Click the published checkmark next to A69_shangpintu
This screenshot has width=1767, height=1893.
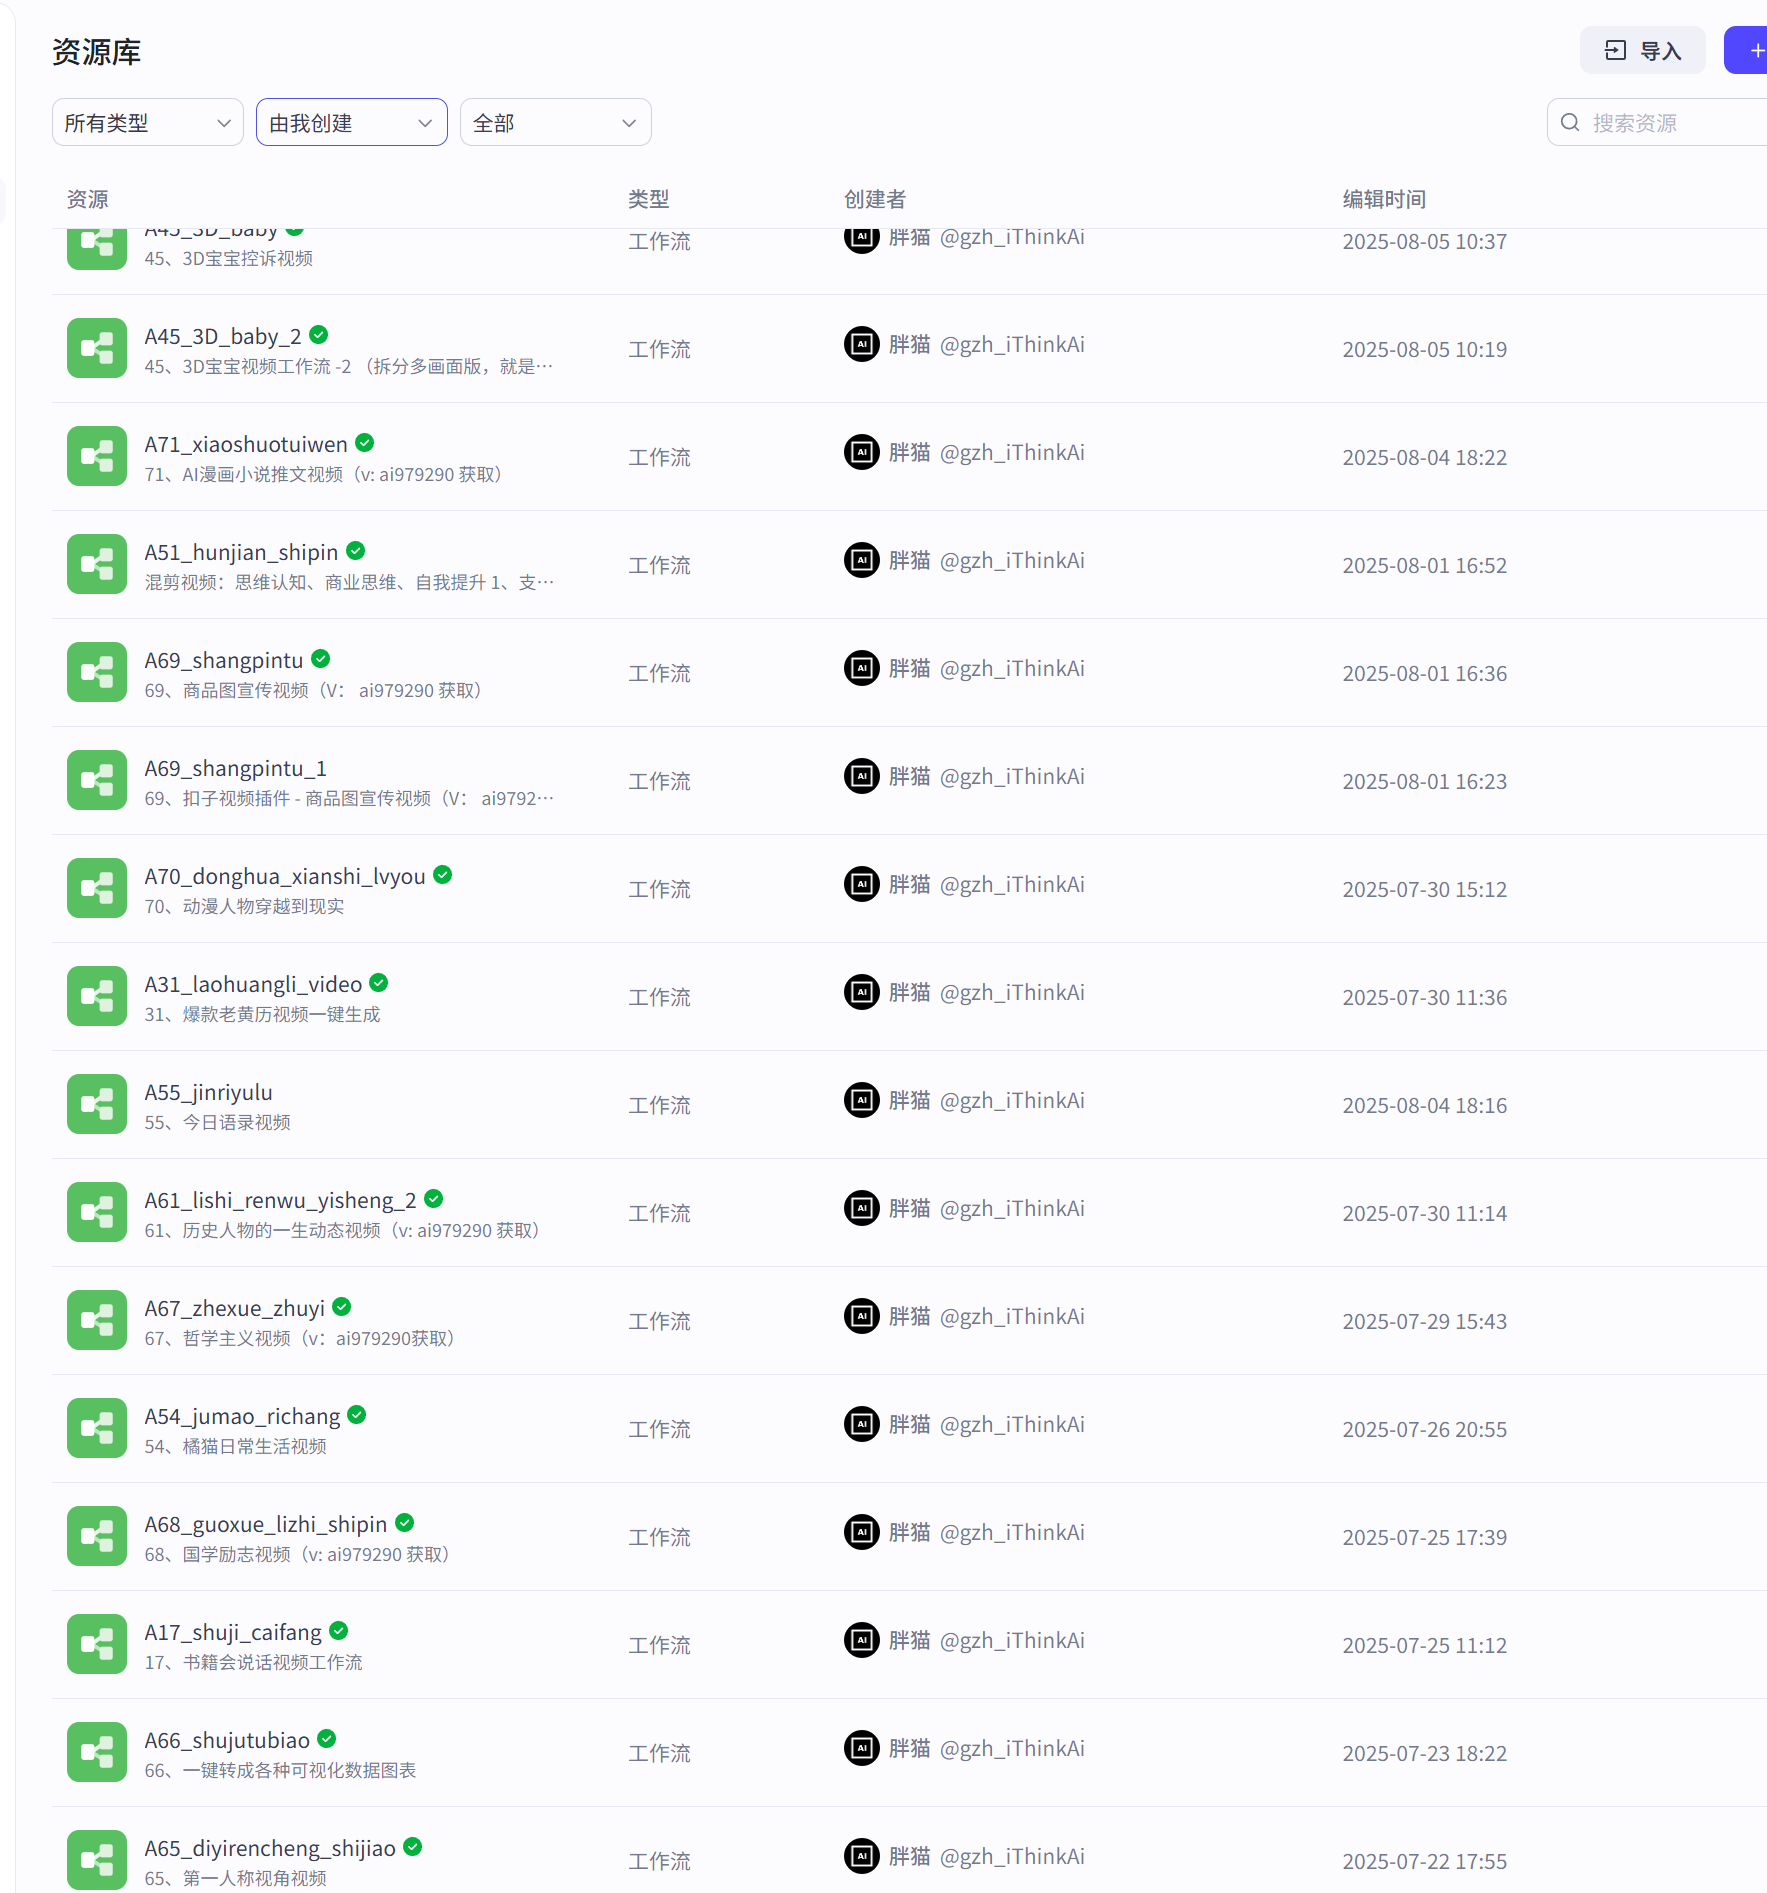tap(321, 659)
